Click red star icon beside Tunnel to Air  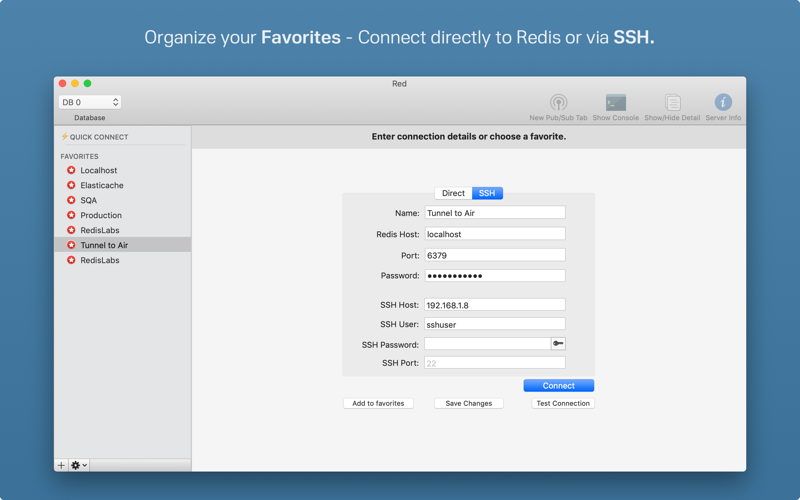(x=71, y=245)
